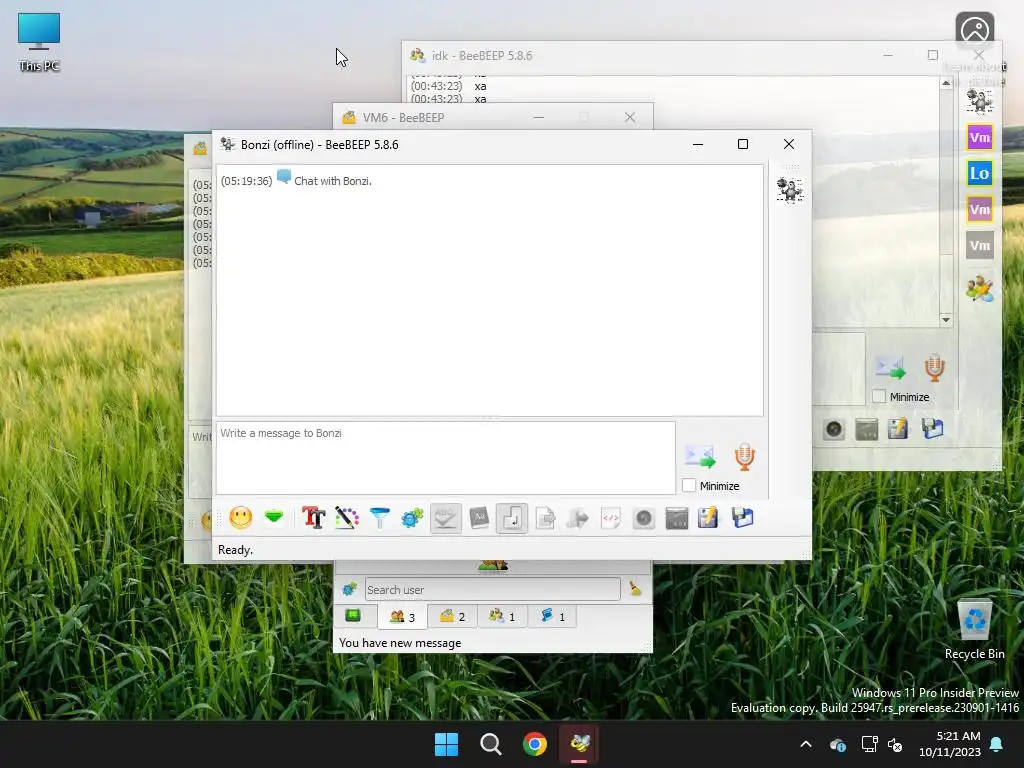Viewport: 1024px width, 768px height.
Task: Tick Minimize checkbox in idk window
Action: pyautogui.click(x=879, y=396)
